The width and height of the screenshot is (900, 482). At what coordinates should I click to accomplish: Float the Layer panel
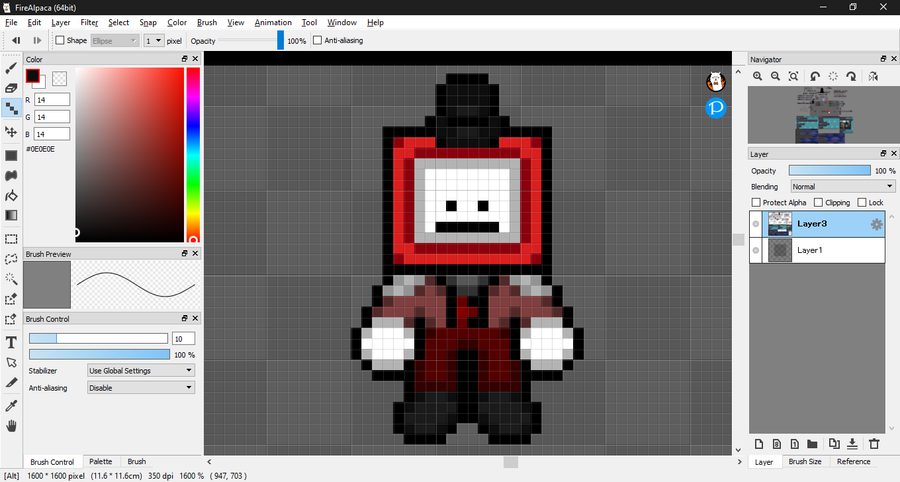tap(883, 153)
